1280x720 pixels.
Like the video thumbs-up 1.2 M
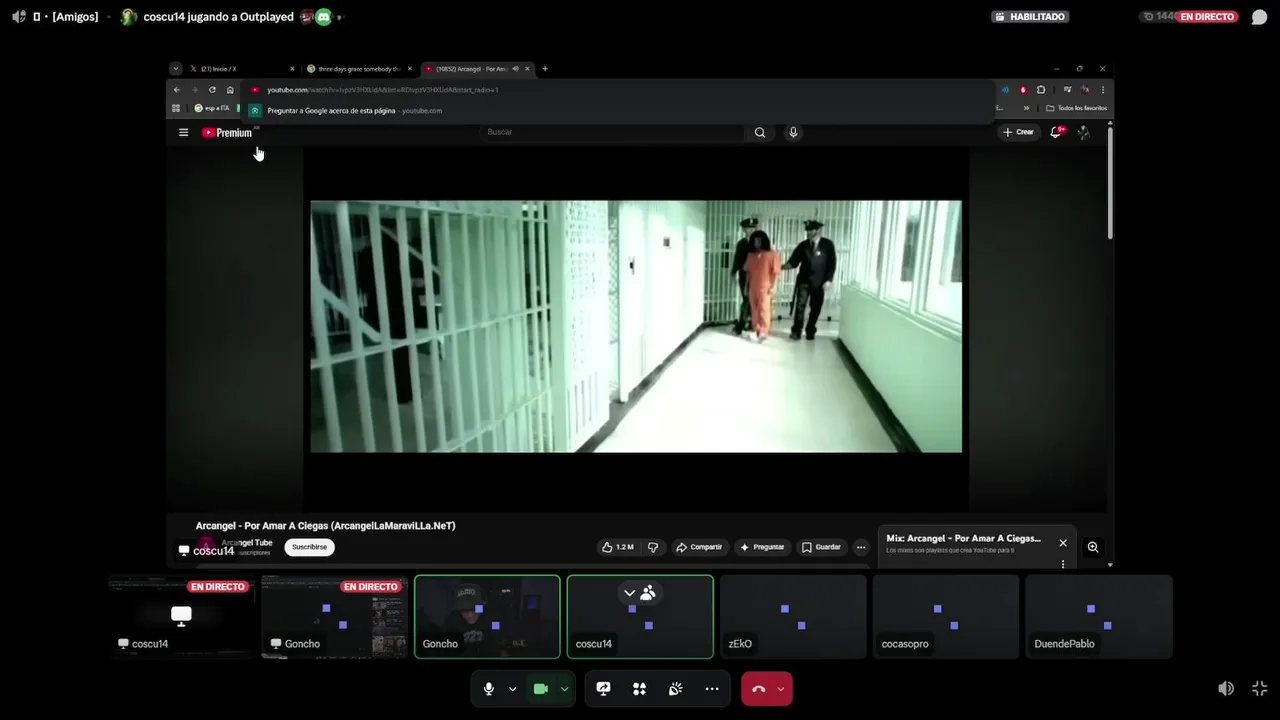tap(618, 547)
